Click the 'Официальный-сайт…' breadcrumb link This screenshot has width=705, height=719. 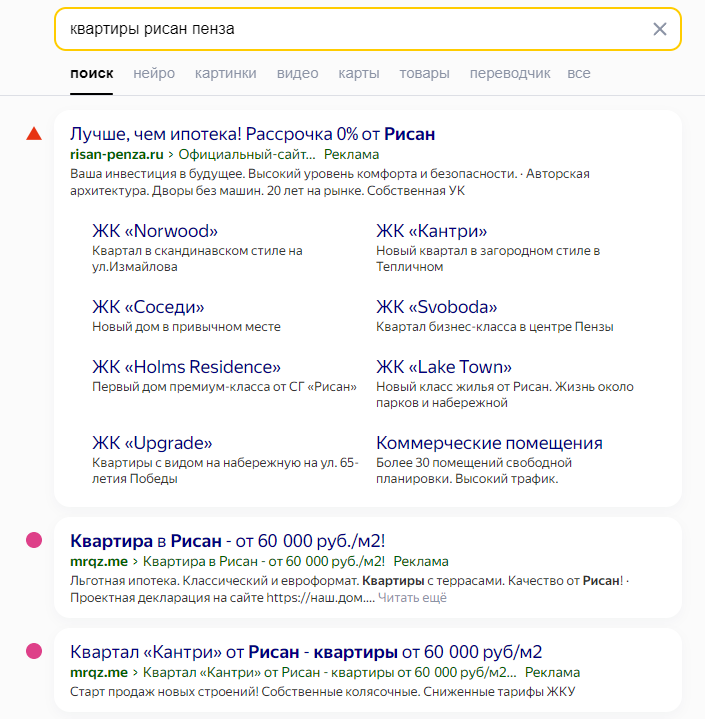pos(247,155)
